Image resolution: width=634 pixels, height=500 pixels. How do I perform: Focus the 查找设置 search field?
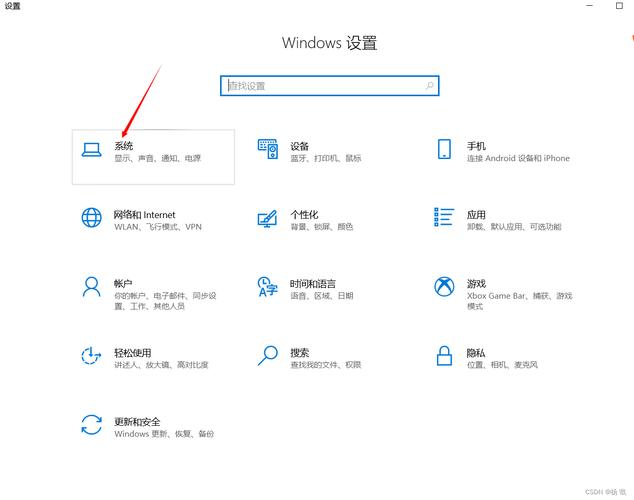pos(330,86)
